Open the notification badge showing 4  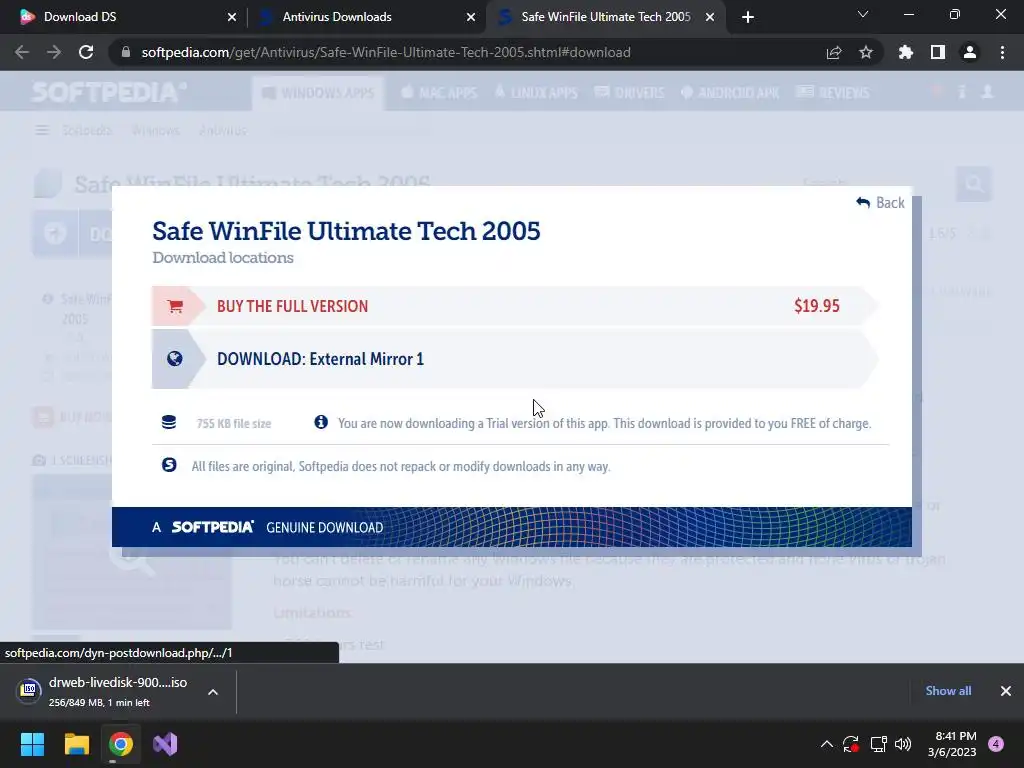pos(996,744)
